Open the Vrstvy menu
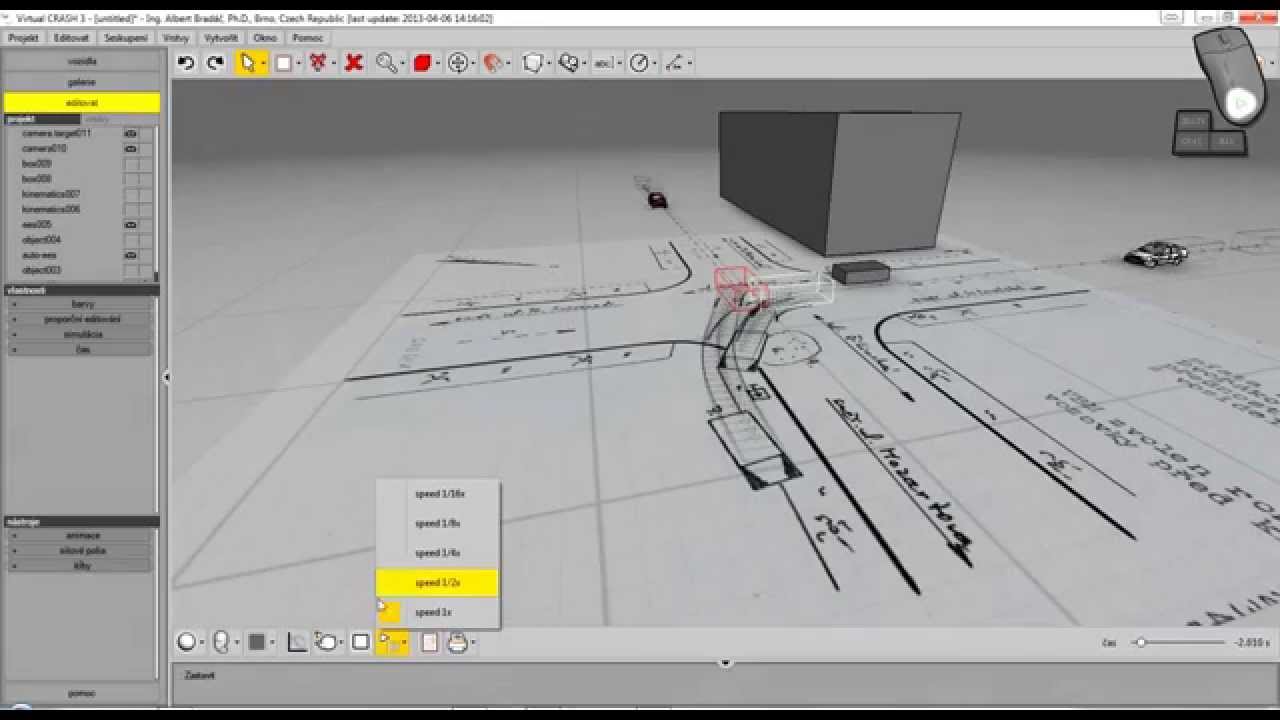Image resolution: width=1280 pixels, height=720 pixels. [x=176, y=37]
